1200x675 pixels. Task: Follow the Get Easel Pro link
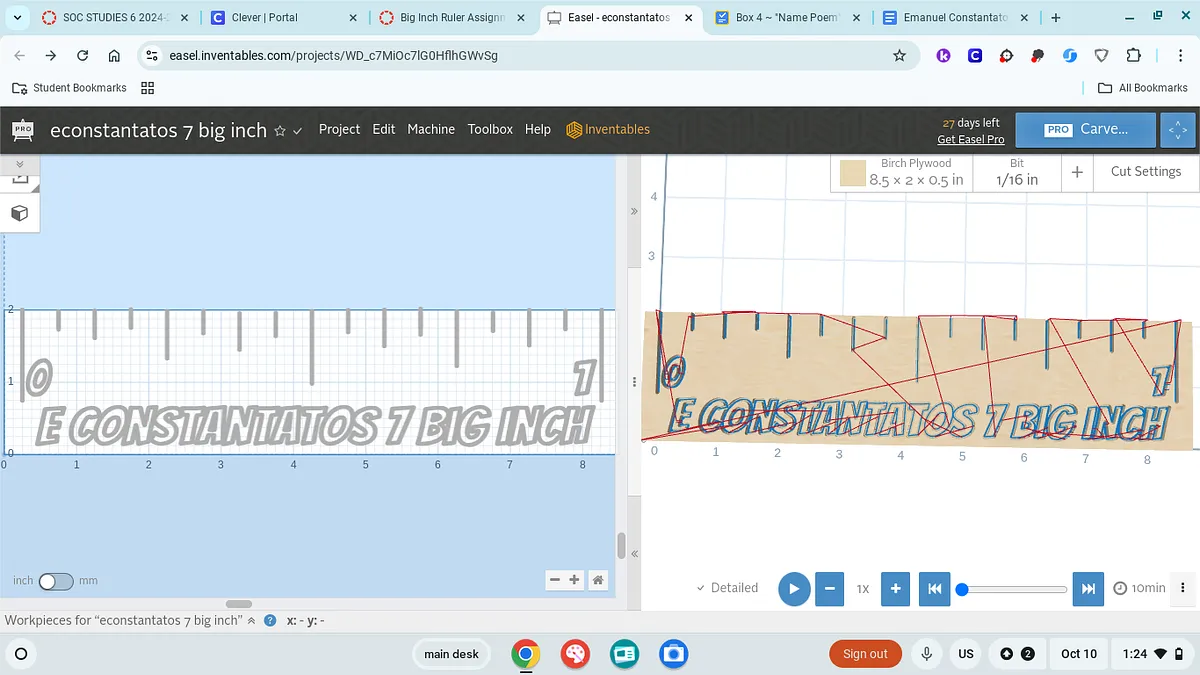[970, 140]
